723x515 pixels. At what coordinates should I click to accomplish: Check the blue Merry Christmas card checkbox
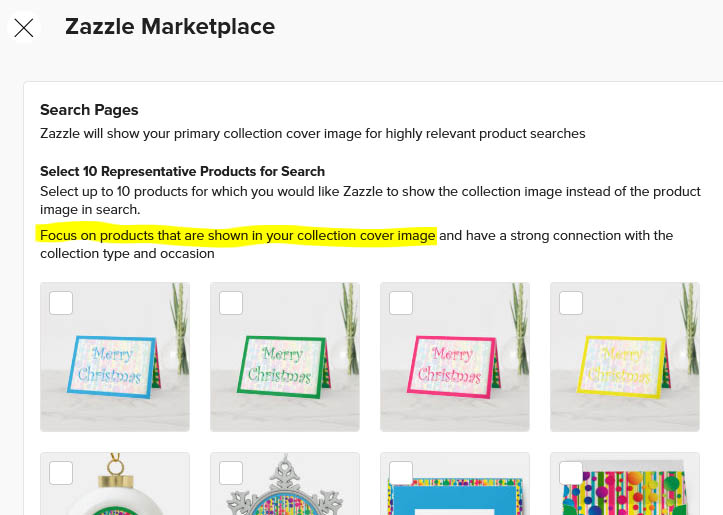61,303
